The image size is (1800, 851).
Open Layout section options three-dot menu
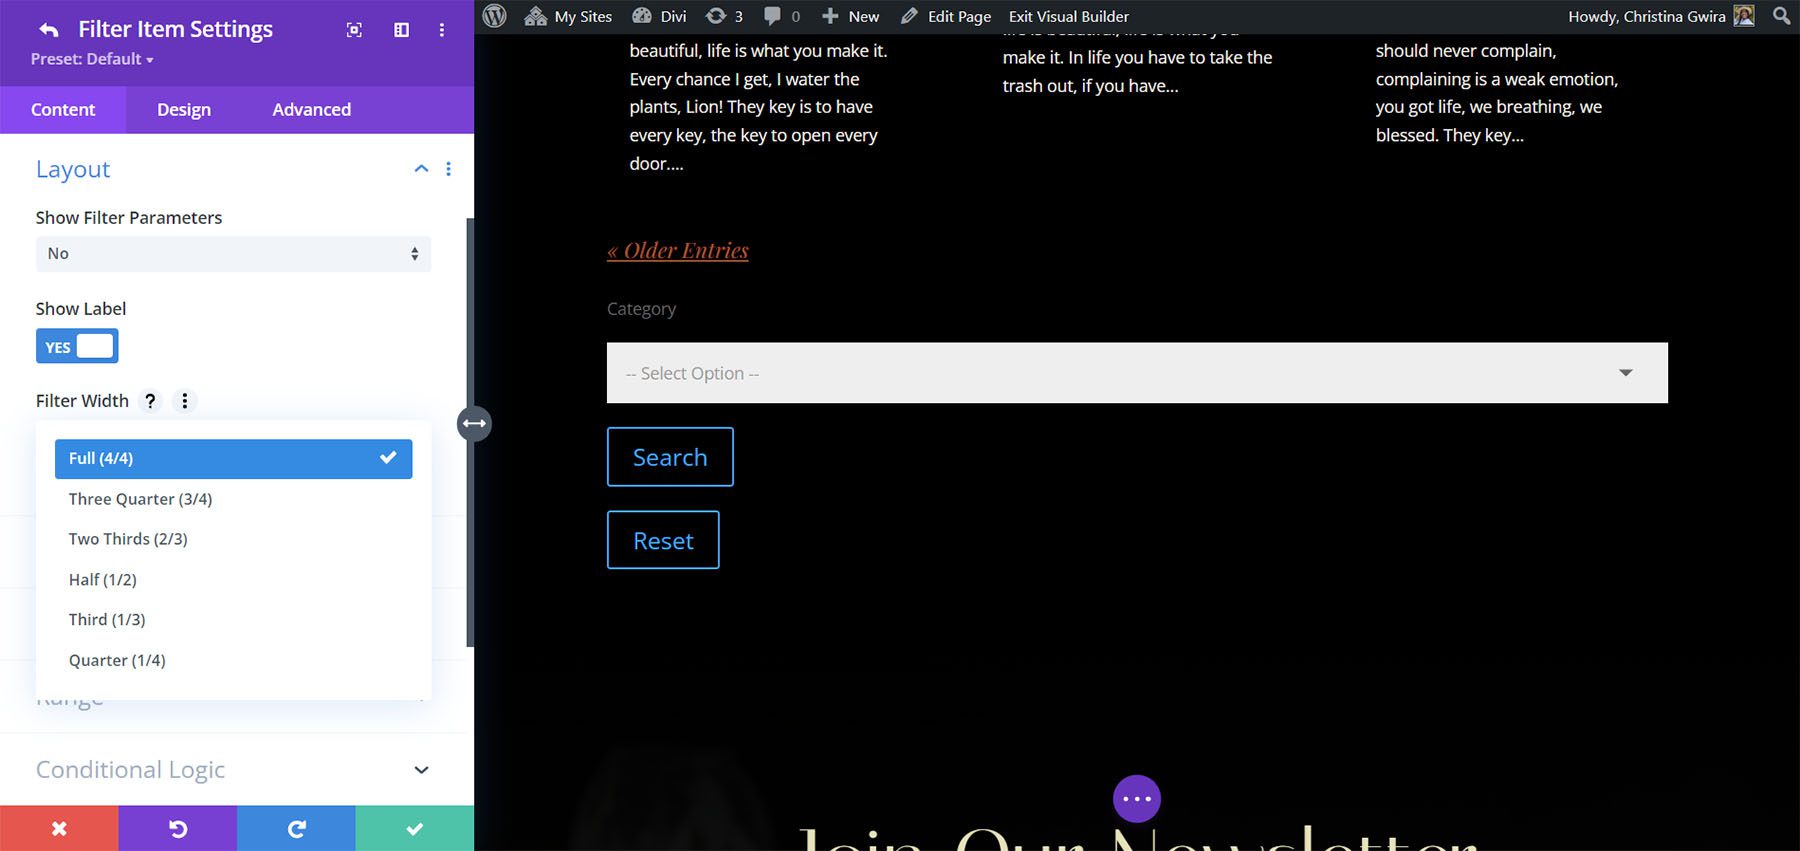pos(448,169)
